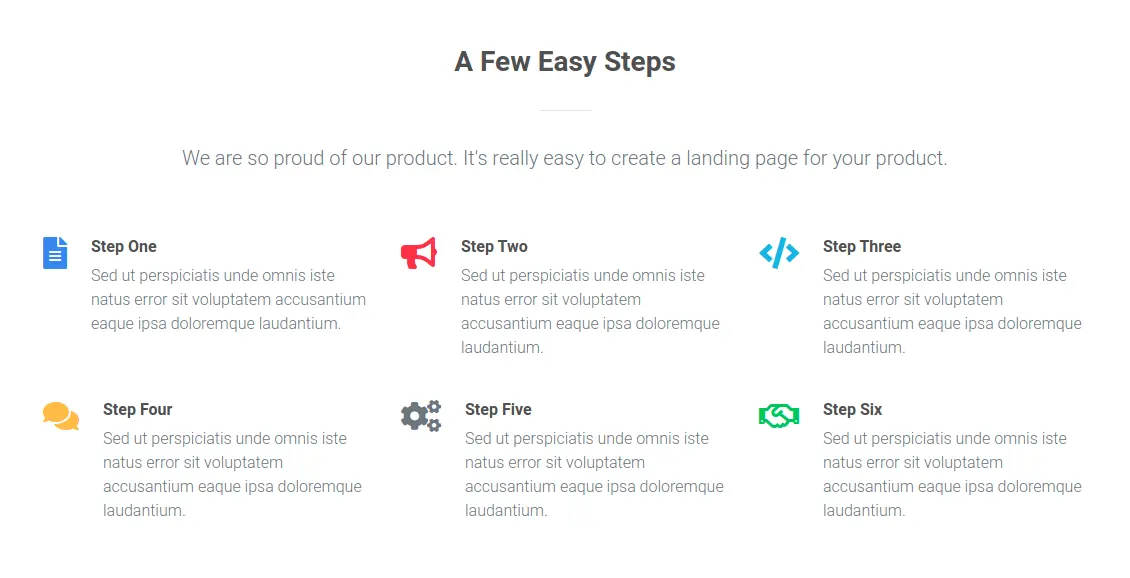This screenshot has height=578, width=1130.
Task: Click the blue document icon
Action: (x=55, y=253)
